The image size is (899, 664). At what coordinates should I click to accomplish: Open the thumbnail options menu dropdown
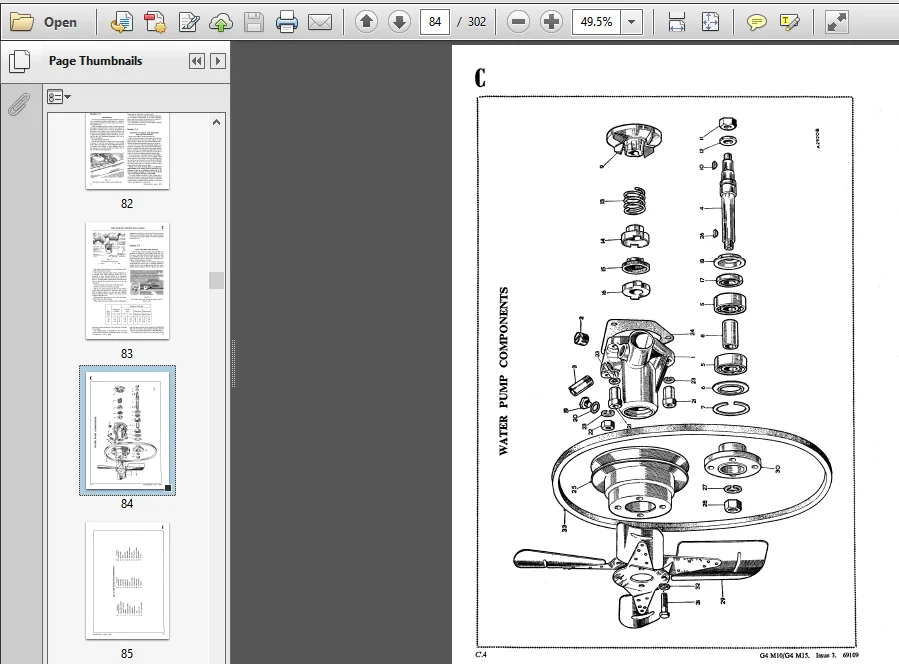click(58, 97)
